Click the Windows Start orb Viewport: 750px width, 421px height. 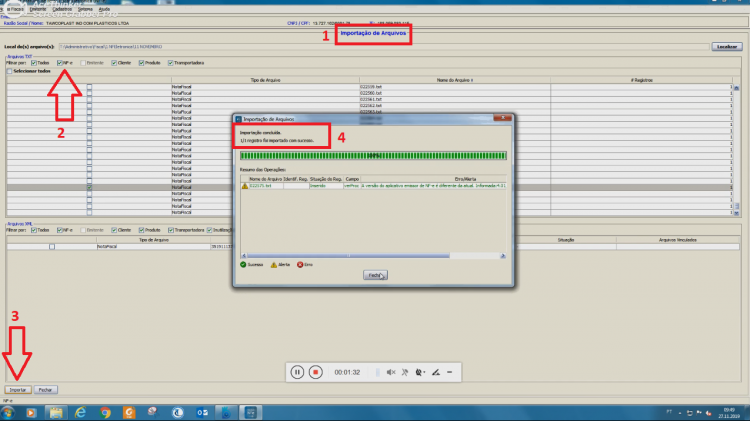tap(7, 412)
